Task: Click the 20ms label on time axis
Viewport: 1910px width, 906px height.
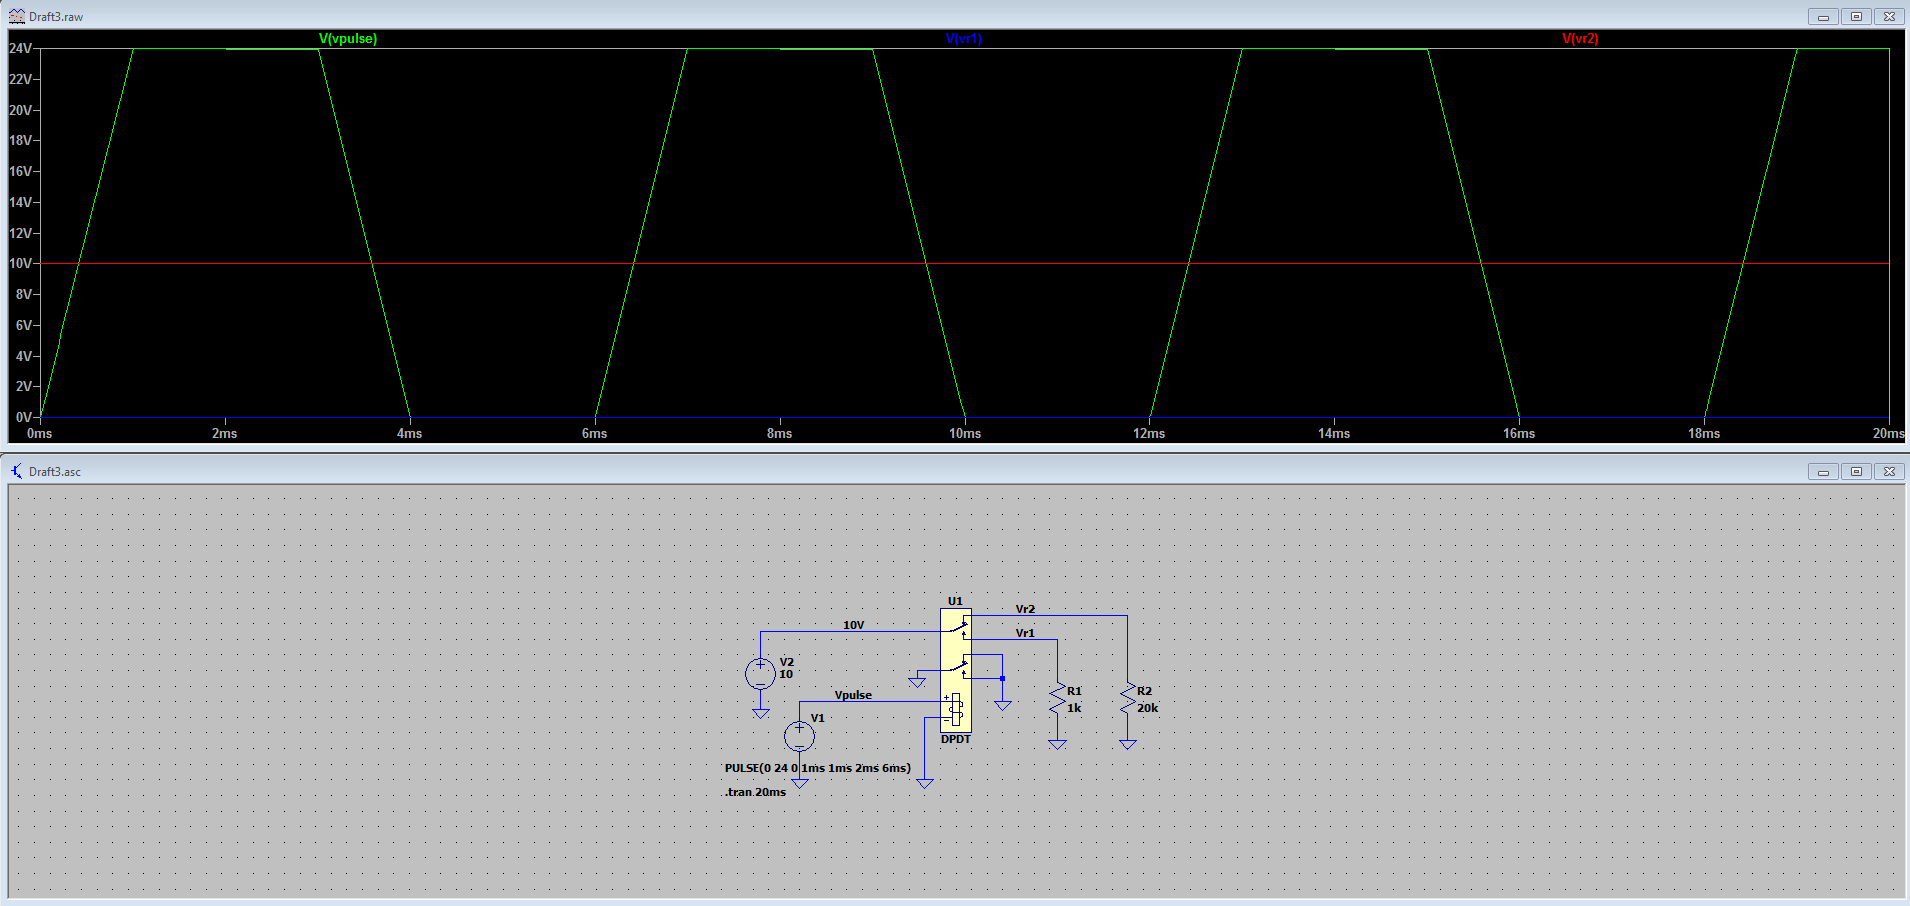Action: click(x=1888, y=433)
